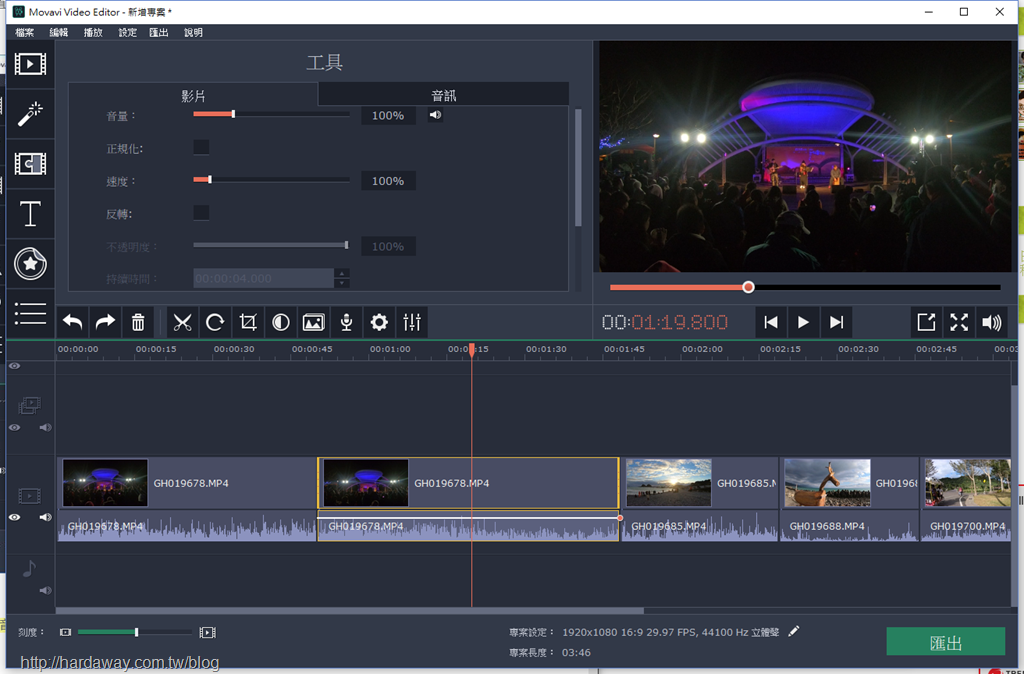This screenshot has height=674, width=1024.
Task: Click the 速度 100% value field
Action: (x=388, y=181)
